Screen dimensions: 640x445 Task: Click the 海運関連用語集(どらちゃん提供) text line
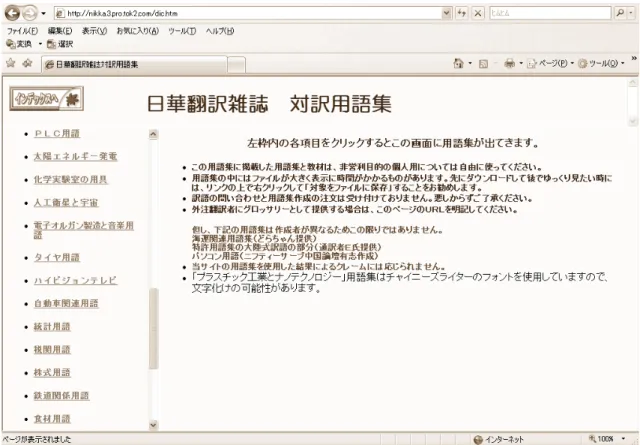pyautogui.click(x=254, y=238)
